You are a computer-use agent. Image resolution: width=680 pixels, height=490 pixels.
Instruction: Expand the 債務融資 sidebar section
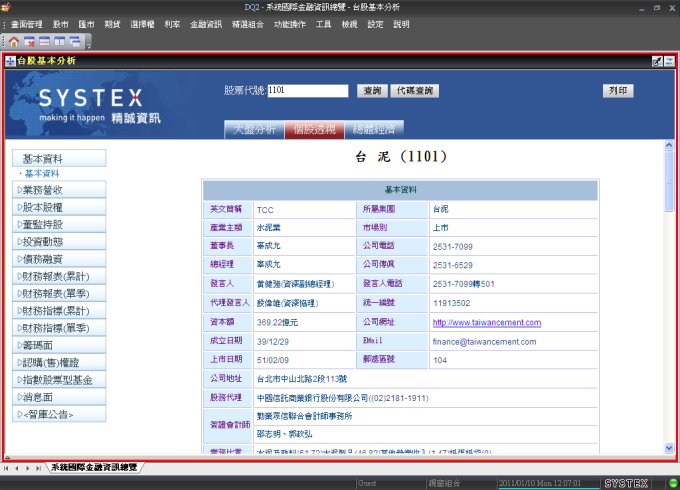[x=59, y=259]
